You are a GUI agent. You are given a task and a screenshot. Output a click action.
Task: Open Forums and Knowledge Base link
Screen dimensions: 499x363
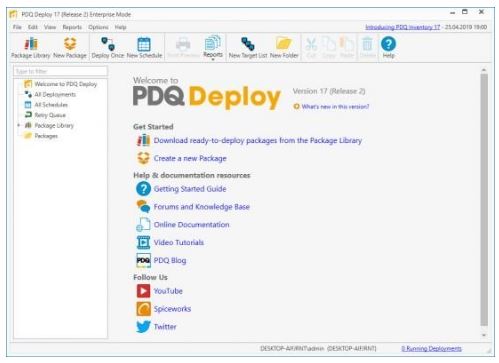point(202,207)
